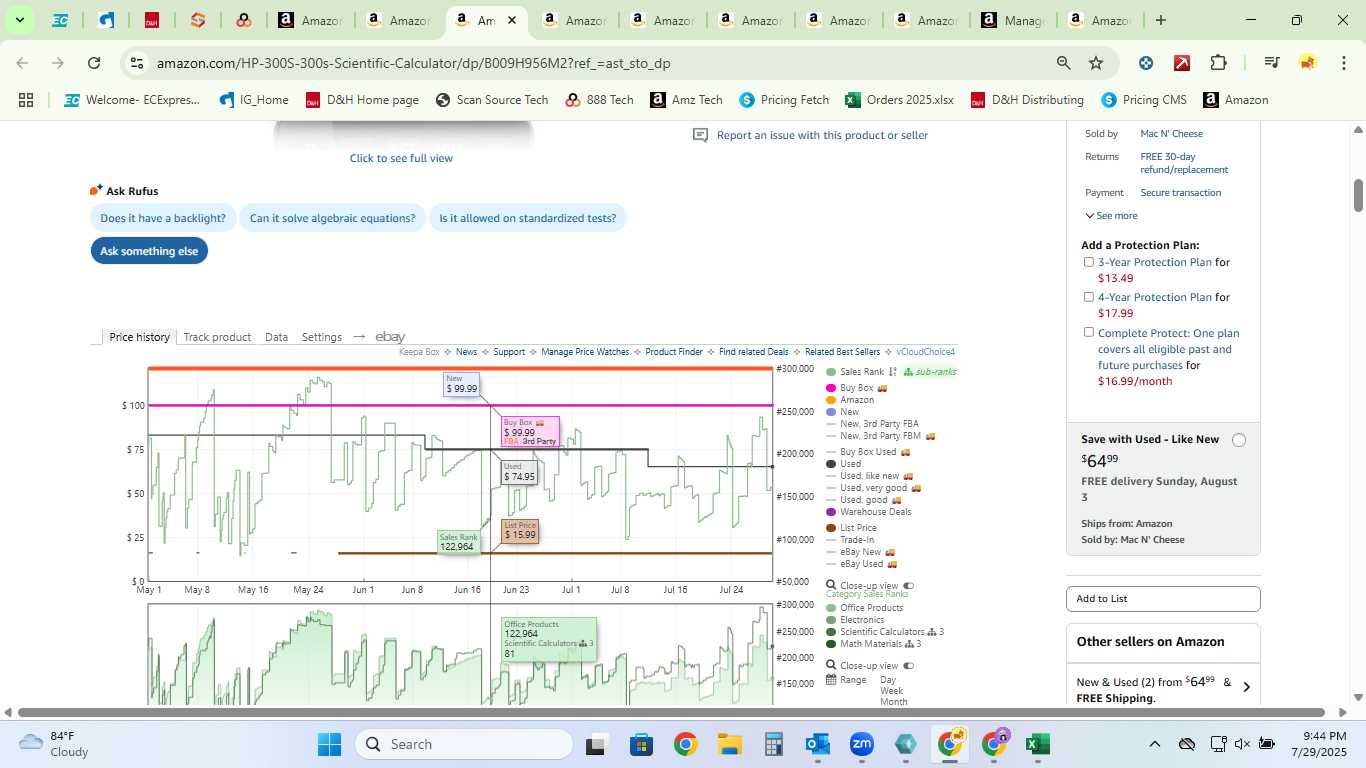Open a new browser tab with plus icon
1366x768 pixels.
point(1160,20)
